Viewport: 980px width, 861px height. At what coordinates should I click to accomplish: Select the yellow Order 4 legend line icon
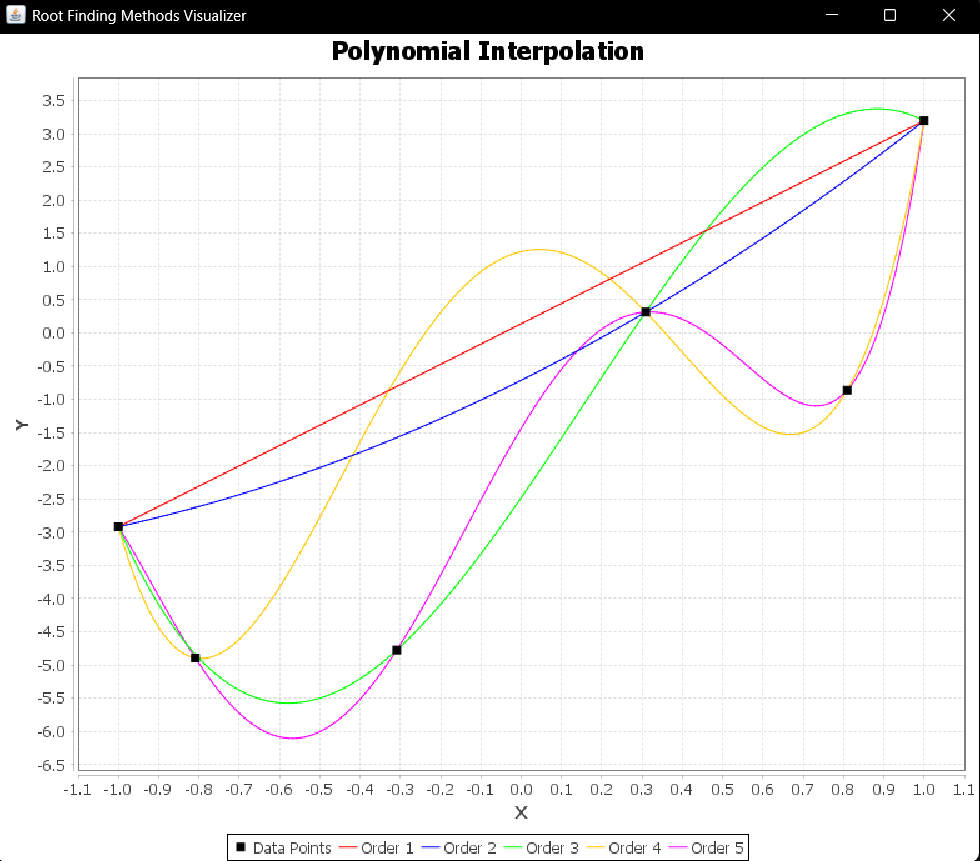tap(597, 847)
